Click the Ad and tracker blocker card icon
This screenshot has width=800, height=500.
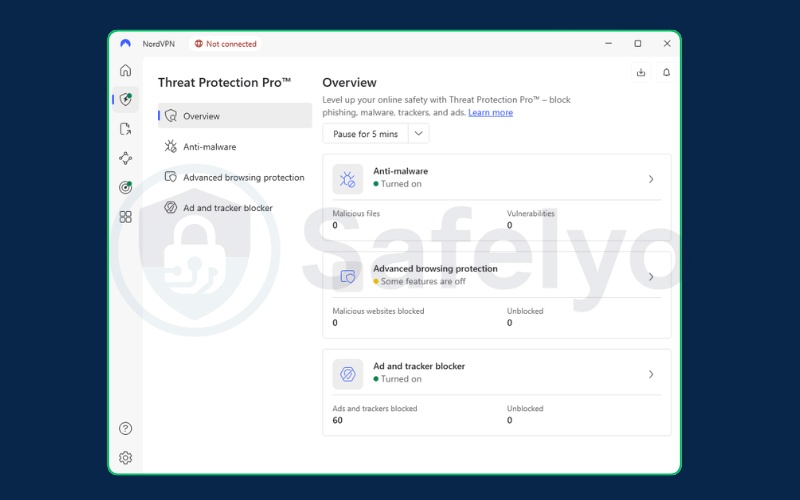(347, 374)
